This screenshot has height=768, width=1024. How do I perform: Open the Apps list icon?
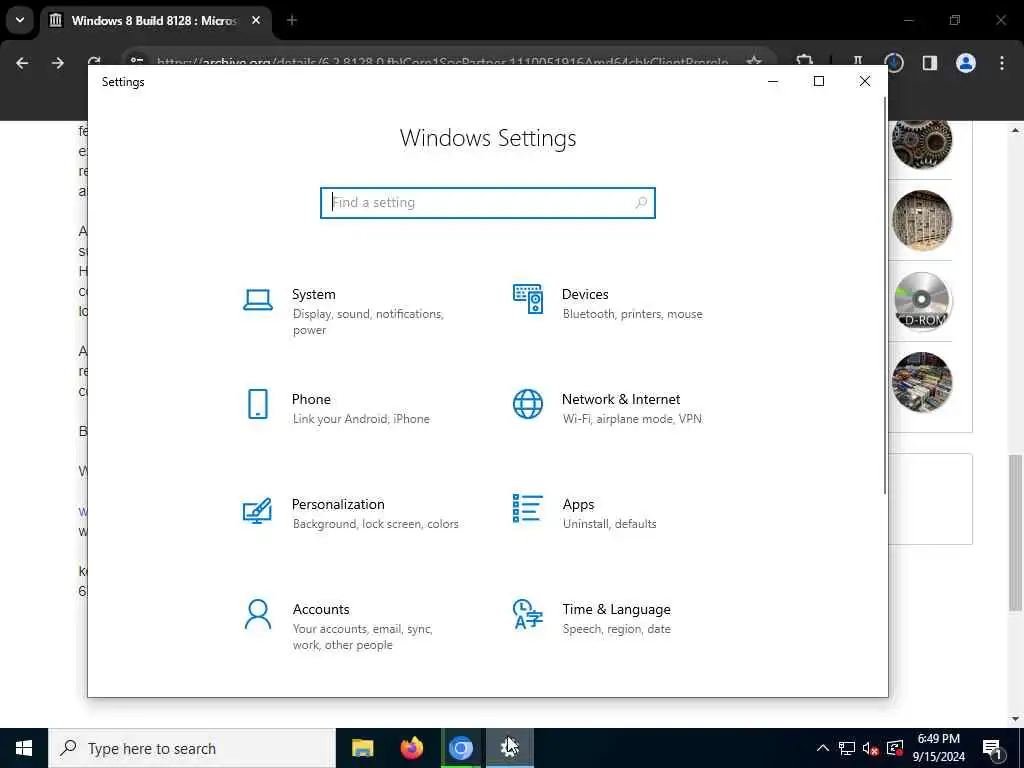528,509
